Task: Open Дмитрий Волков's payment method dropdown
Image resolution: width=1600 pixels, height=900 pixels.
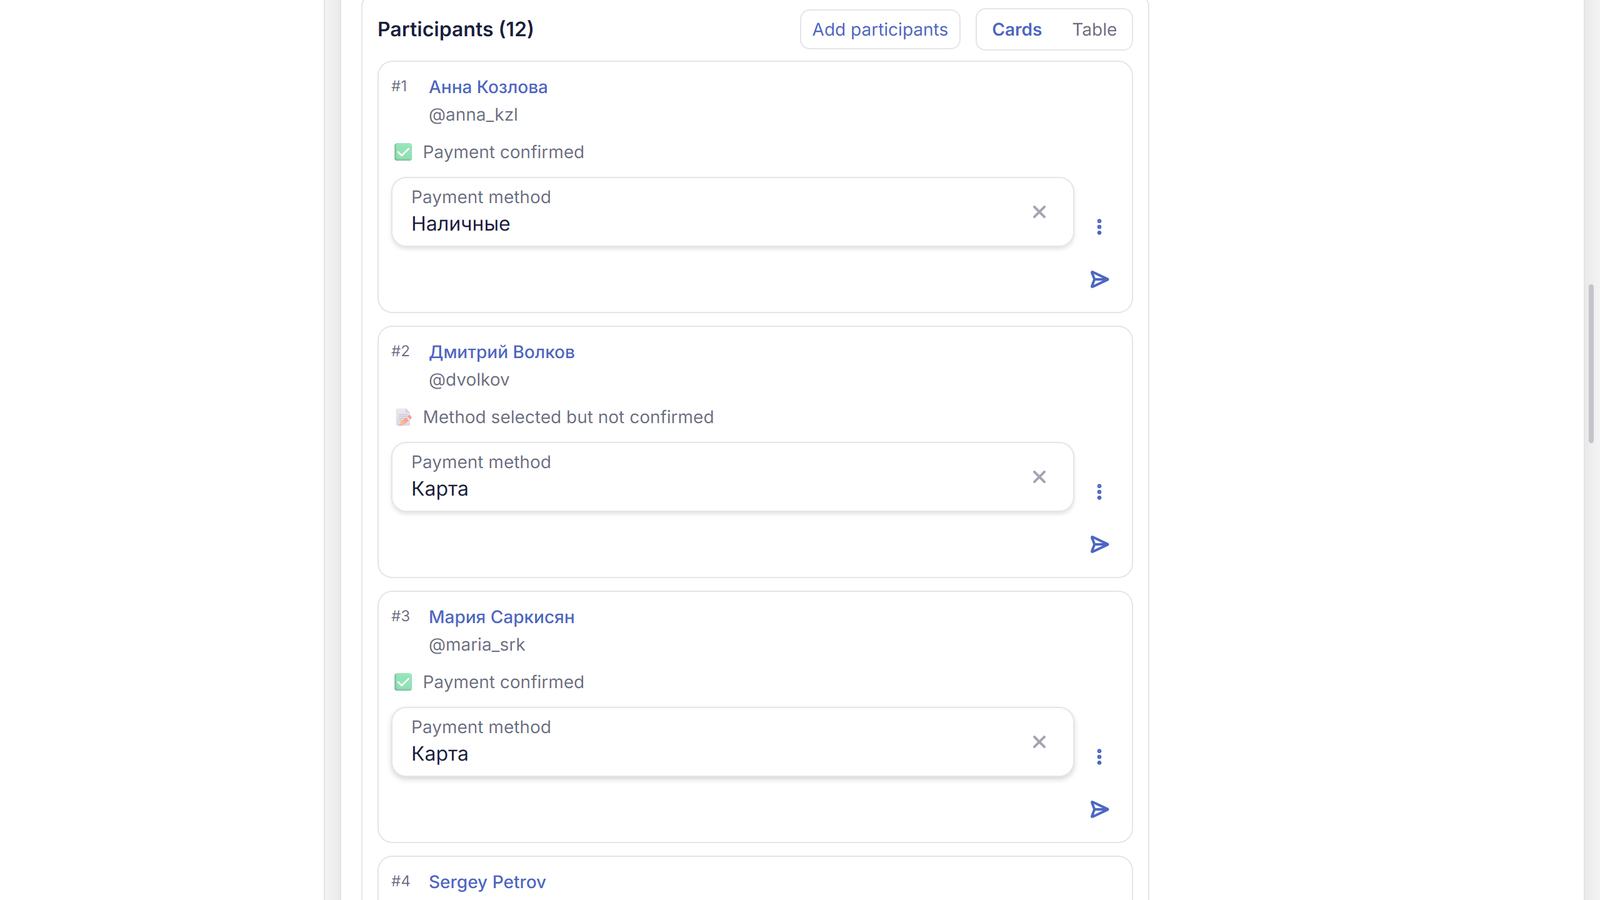Action: pyautogui.click(x=732, y=477)
